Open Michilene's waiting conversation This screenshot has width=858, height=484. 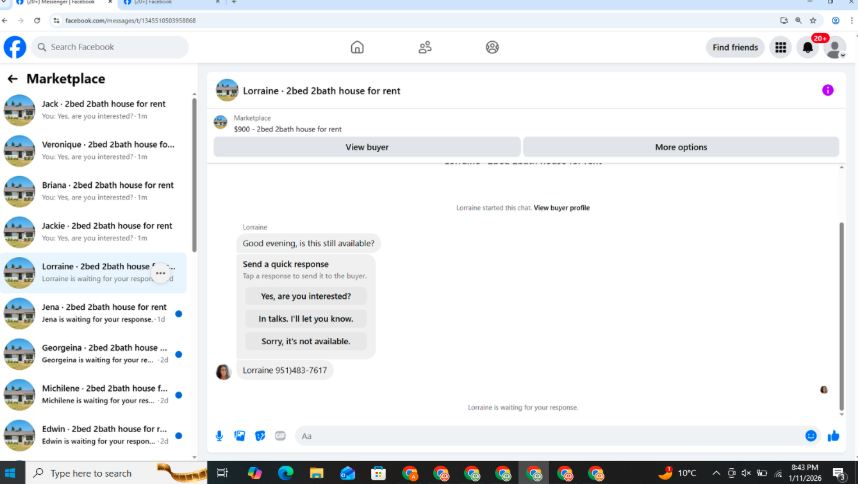(x=94, y=394)
